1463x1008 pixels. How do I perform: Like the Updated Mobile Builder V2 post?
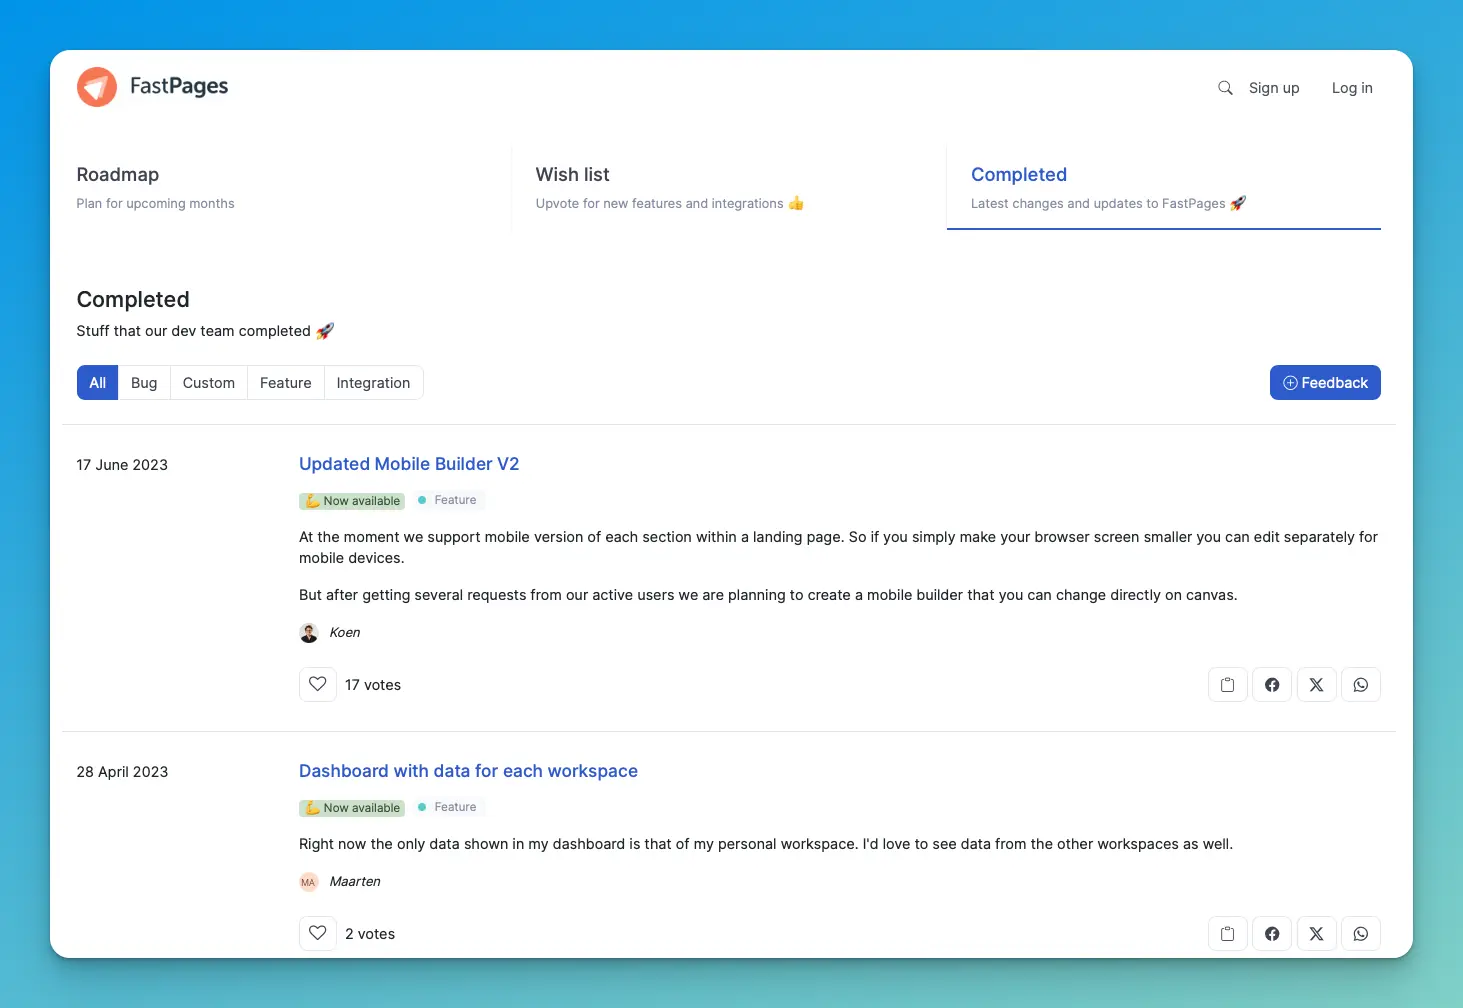coord(318,685)
